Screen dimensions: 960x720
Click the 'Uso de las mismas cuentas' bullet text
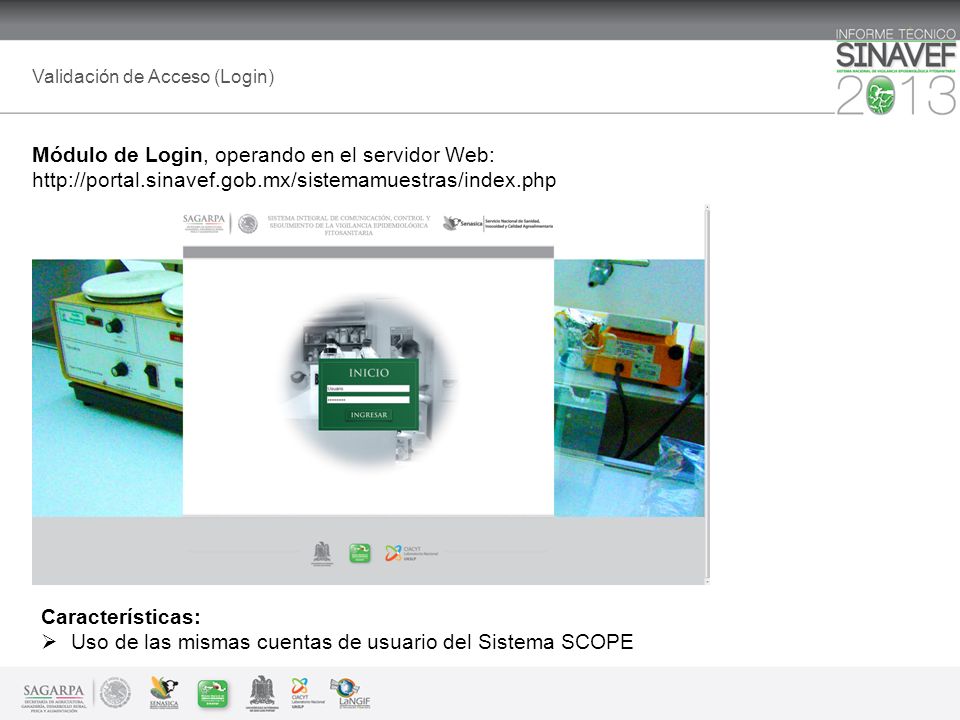(x=352, y=642)
